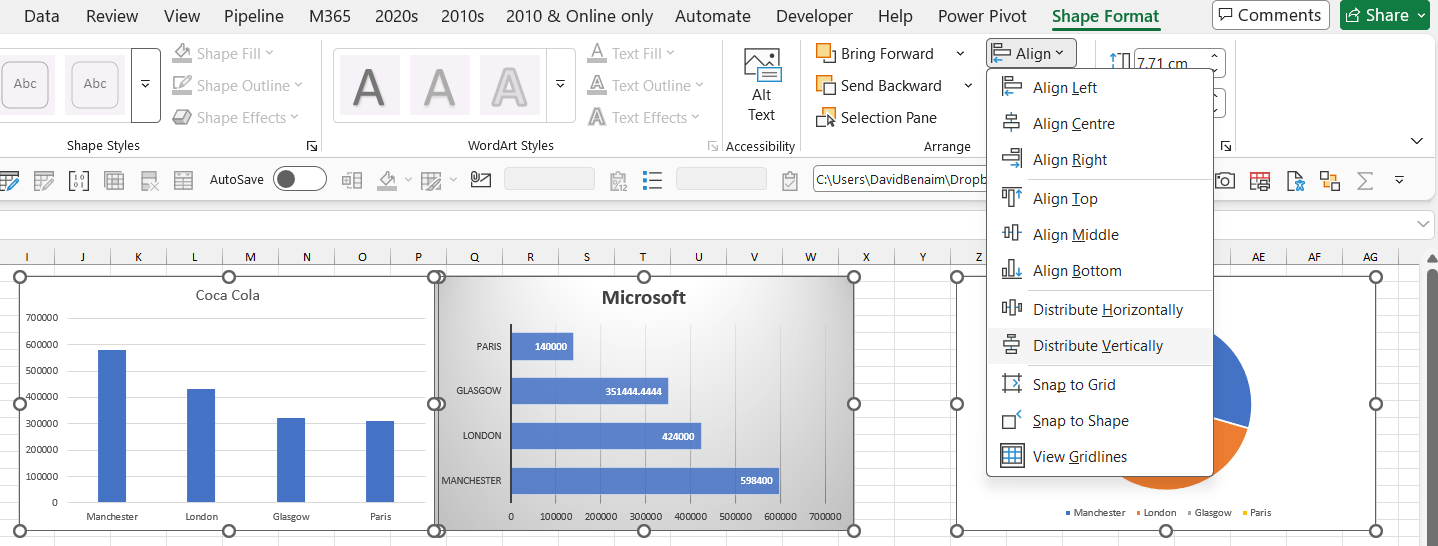Switch to the Pipeline tab
Image resolution: width=1438 pixels, height=546 pixels.
[254, 16]
